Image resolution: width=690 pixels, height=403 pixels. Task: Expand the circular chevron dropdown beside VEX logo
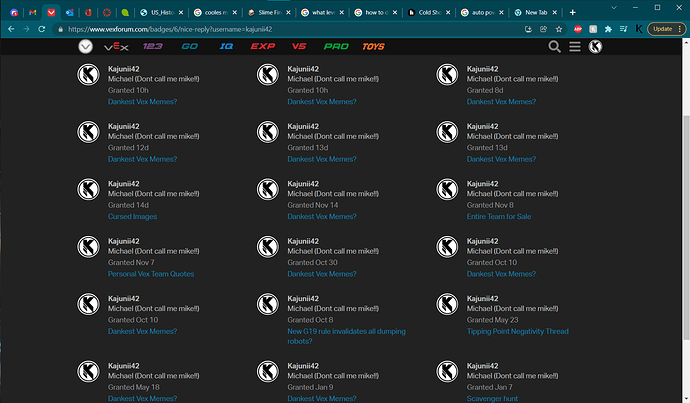[x=85, y=46]
